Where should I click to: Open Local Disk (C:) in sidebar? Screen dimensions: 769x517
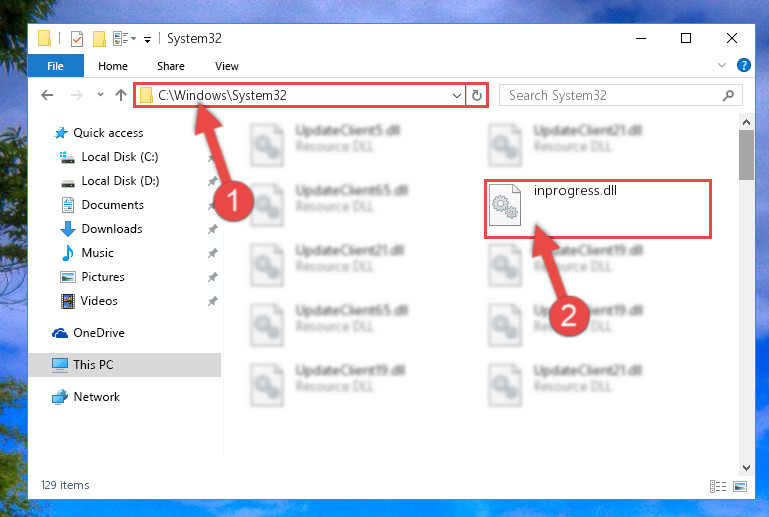(120, 157)
